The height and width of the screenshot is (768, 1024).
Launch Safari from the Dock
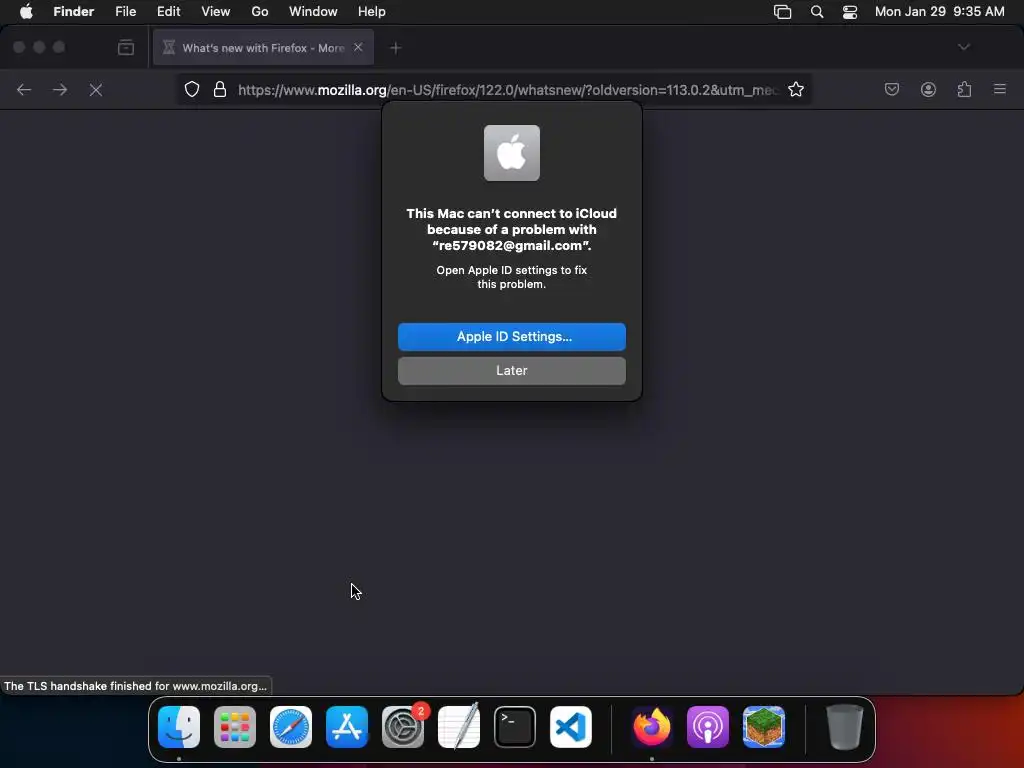291,727
